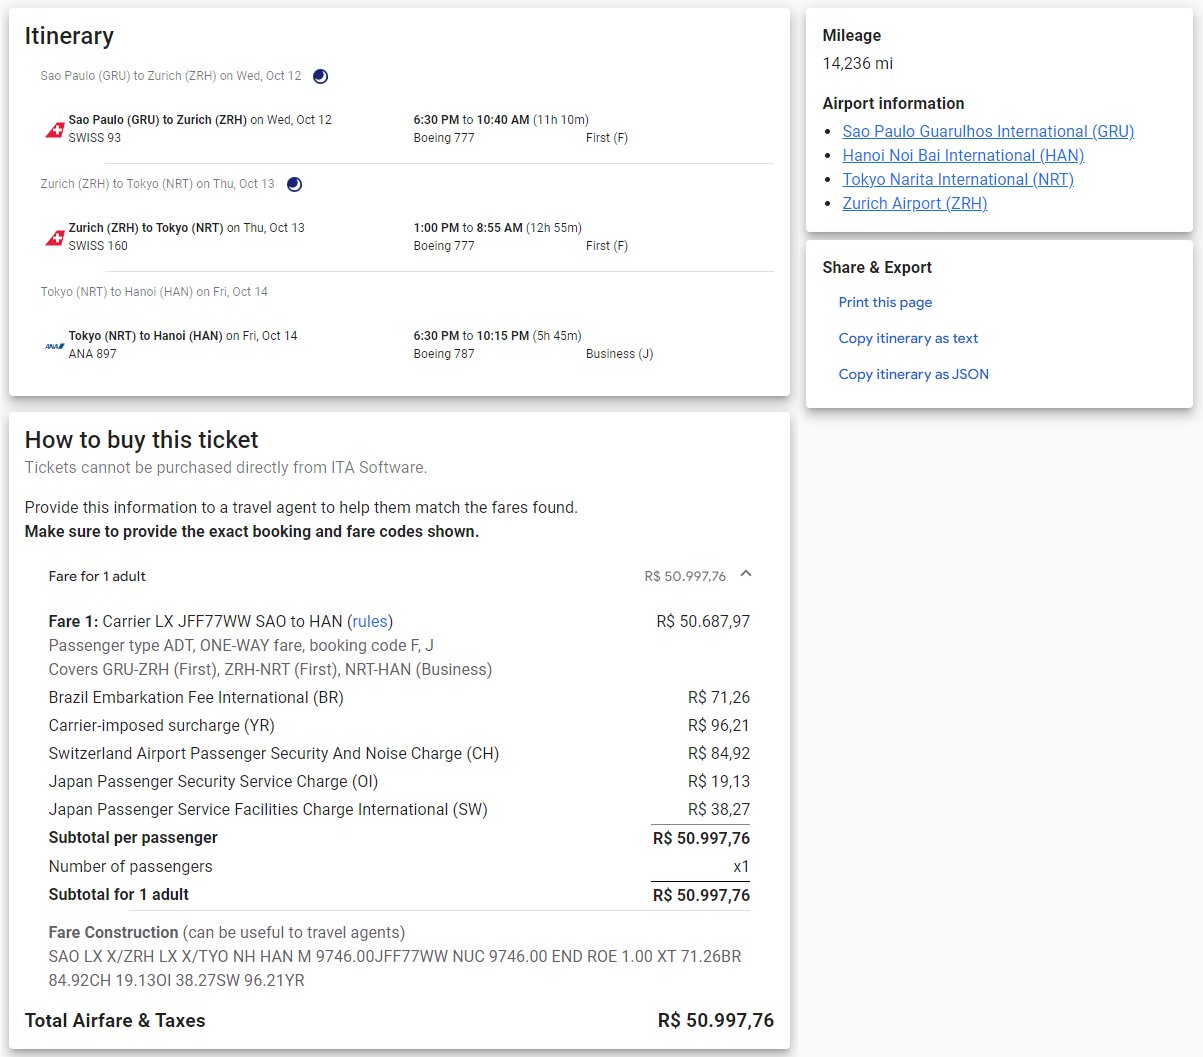Select SWISS 93 flight number text
The width and height of the screenshot is (1203, 1057).
(95, 138)
